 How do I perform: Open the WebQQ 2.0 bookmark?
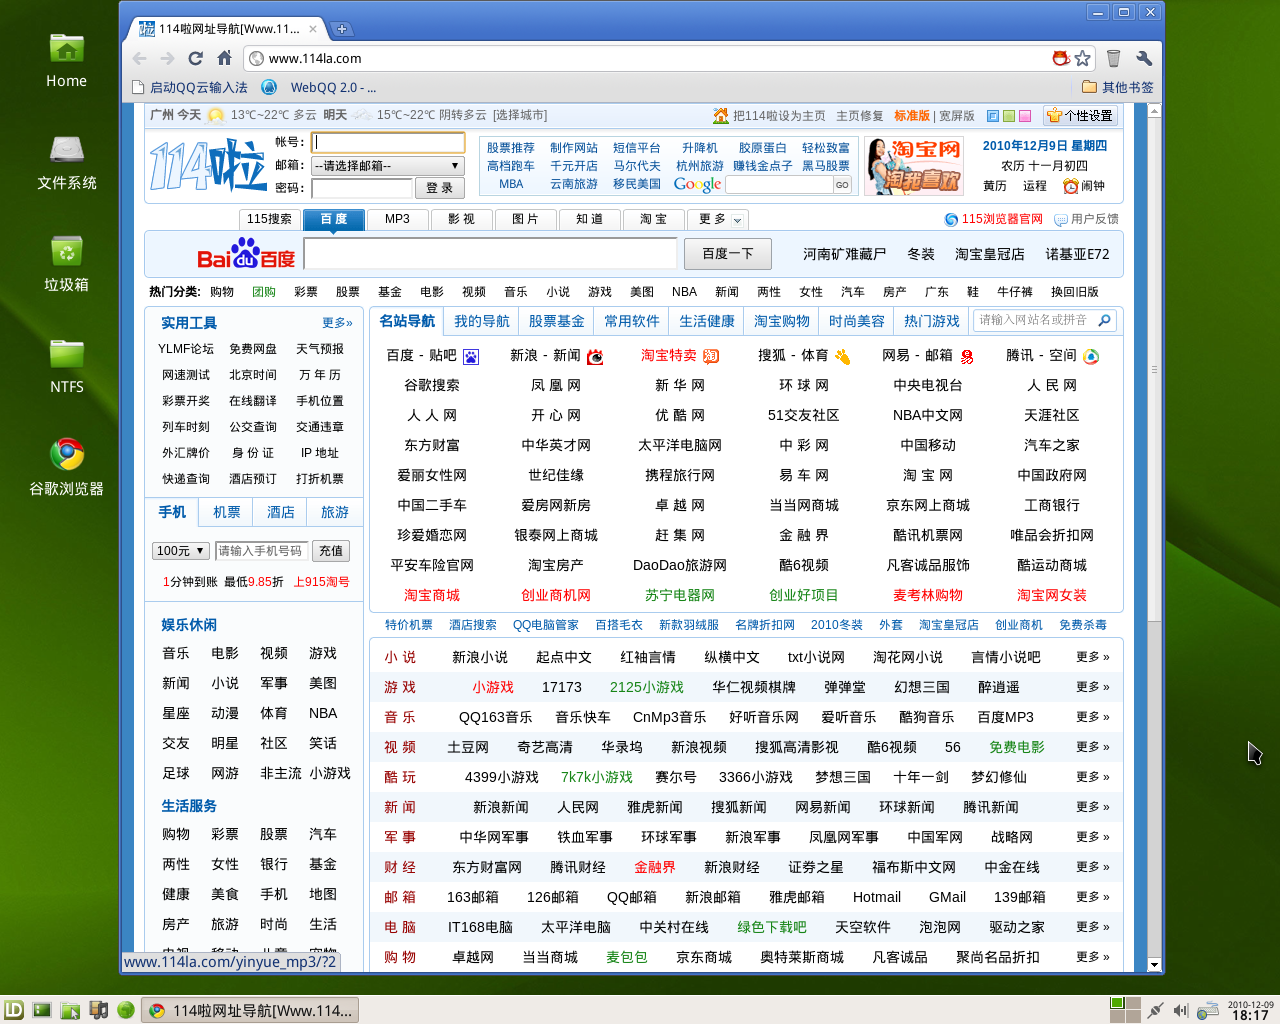coord(320,87)
